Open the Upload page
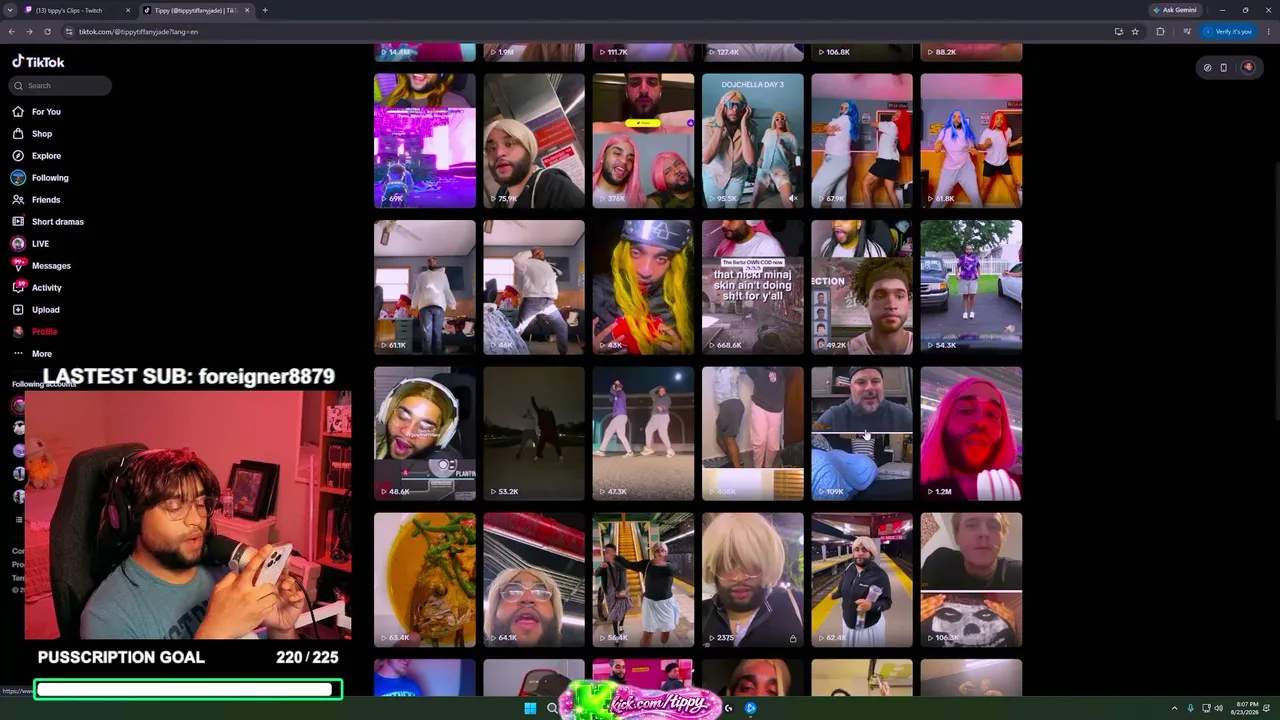Screen dimensions: 1280x720 [x=36, y=310]
